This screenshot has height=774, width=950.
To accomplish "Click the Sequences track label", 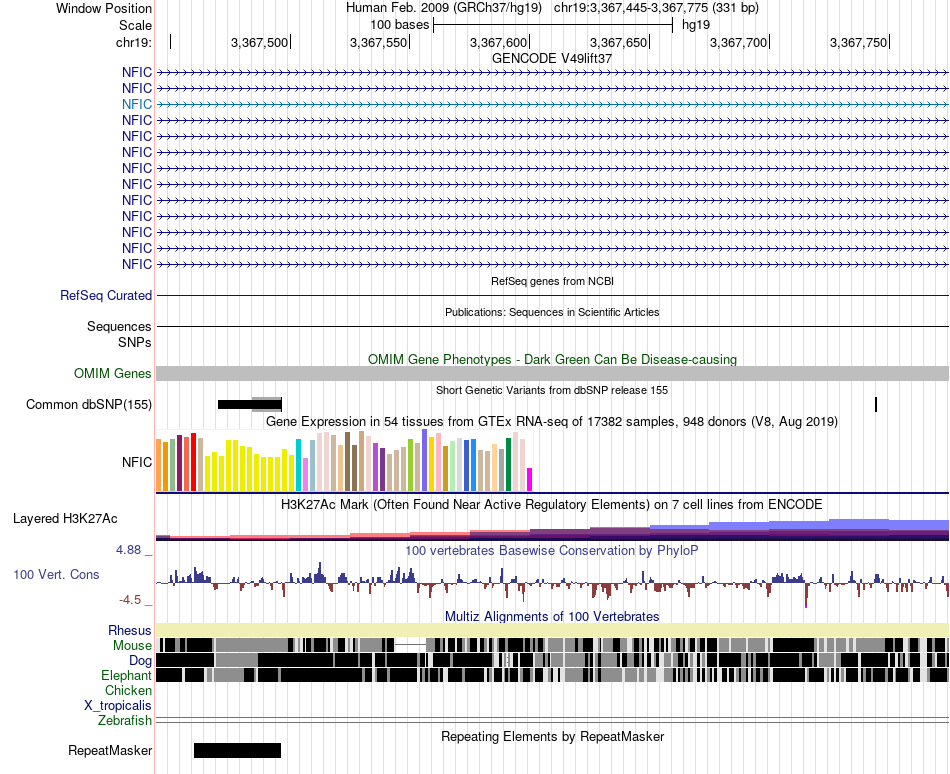I will (119, 326).
